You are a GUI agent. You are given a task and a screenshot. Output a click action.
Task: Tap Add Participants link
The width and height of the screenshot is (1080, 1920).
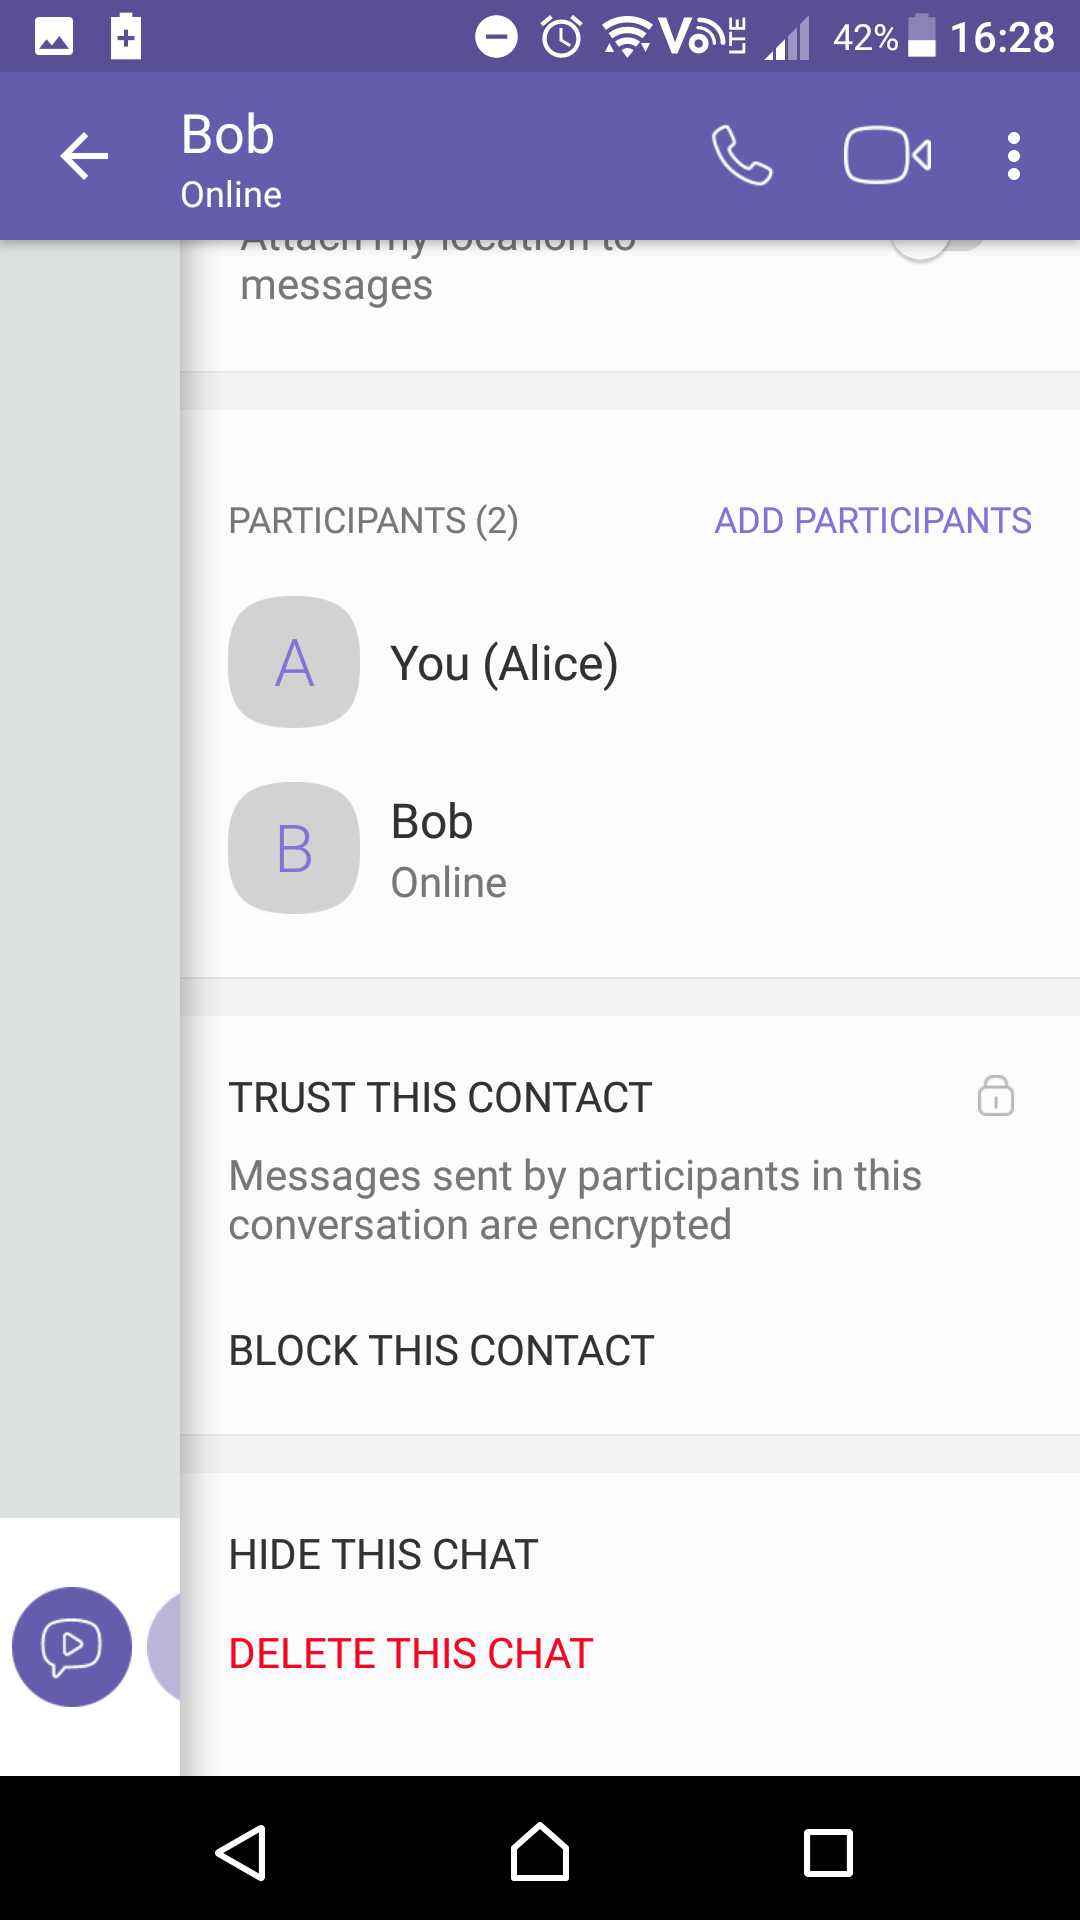872,521
